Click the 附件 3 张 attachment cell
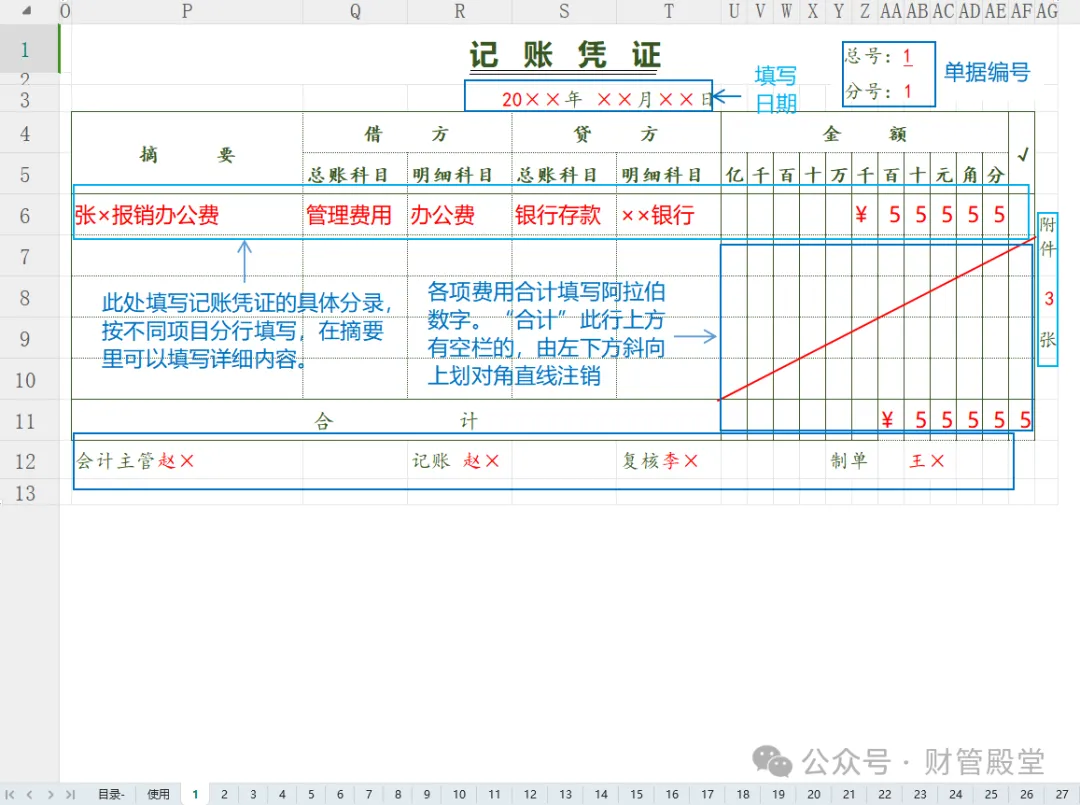The height and width of the screenshot is (805, 1080). (1047, 289)
